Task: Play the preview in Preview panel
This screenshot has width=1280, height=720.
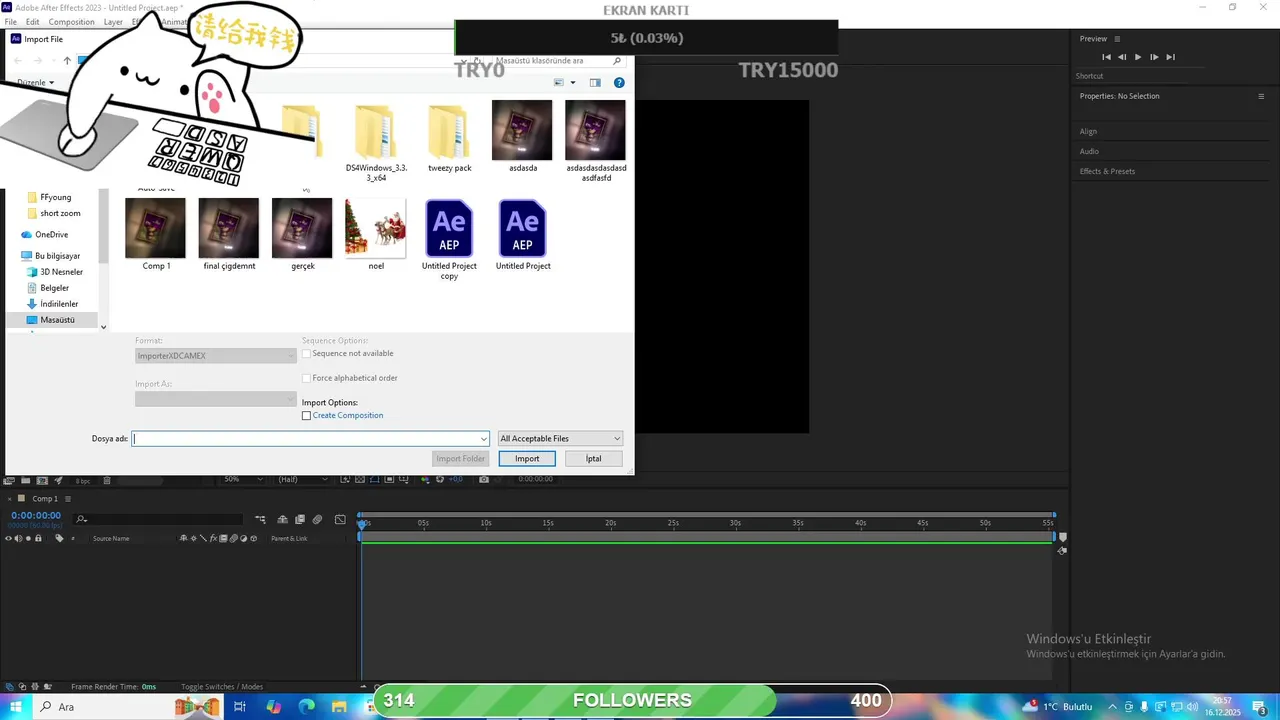Action: pyautogui.click(x=1138, y=57)
